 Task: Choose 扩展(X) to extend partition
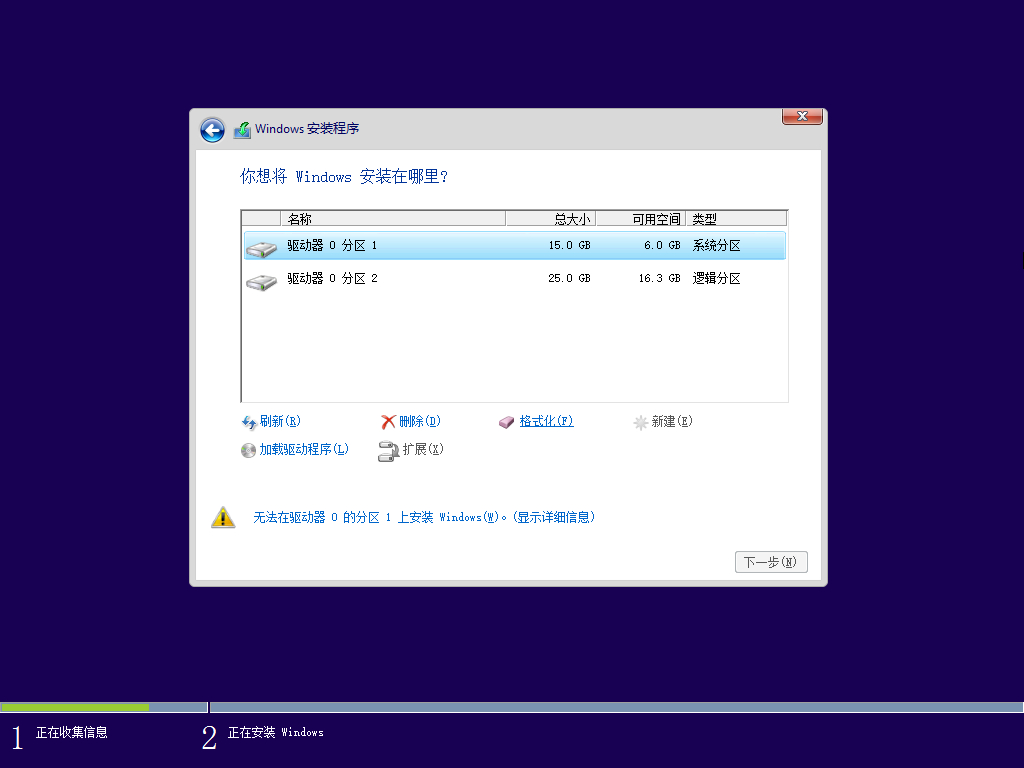coord(423,449)
